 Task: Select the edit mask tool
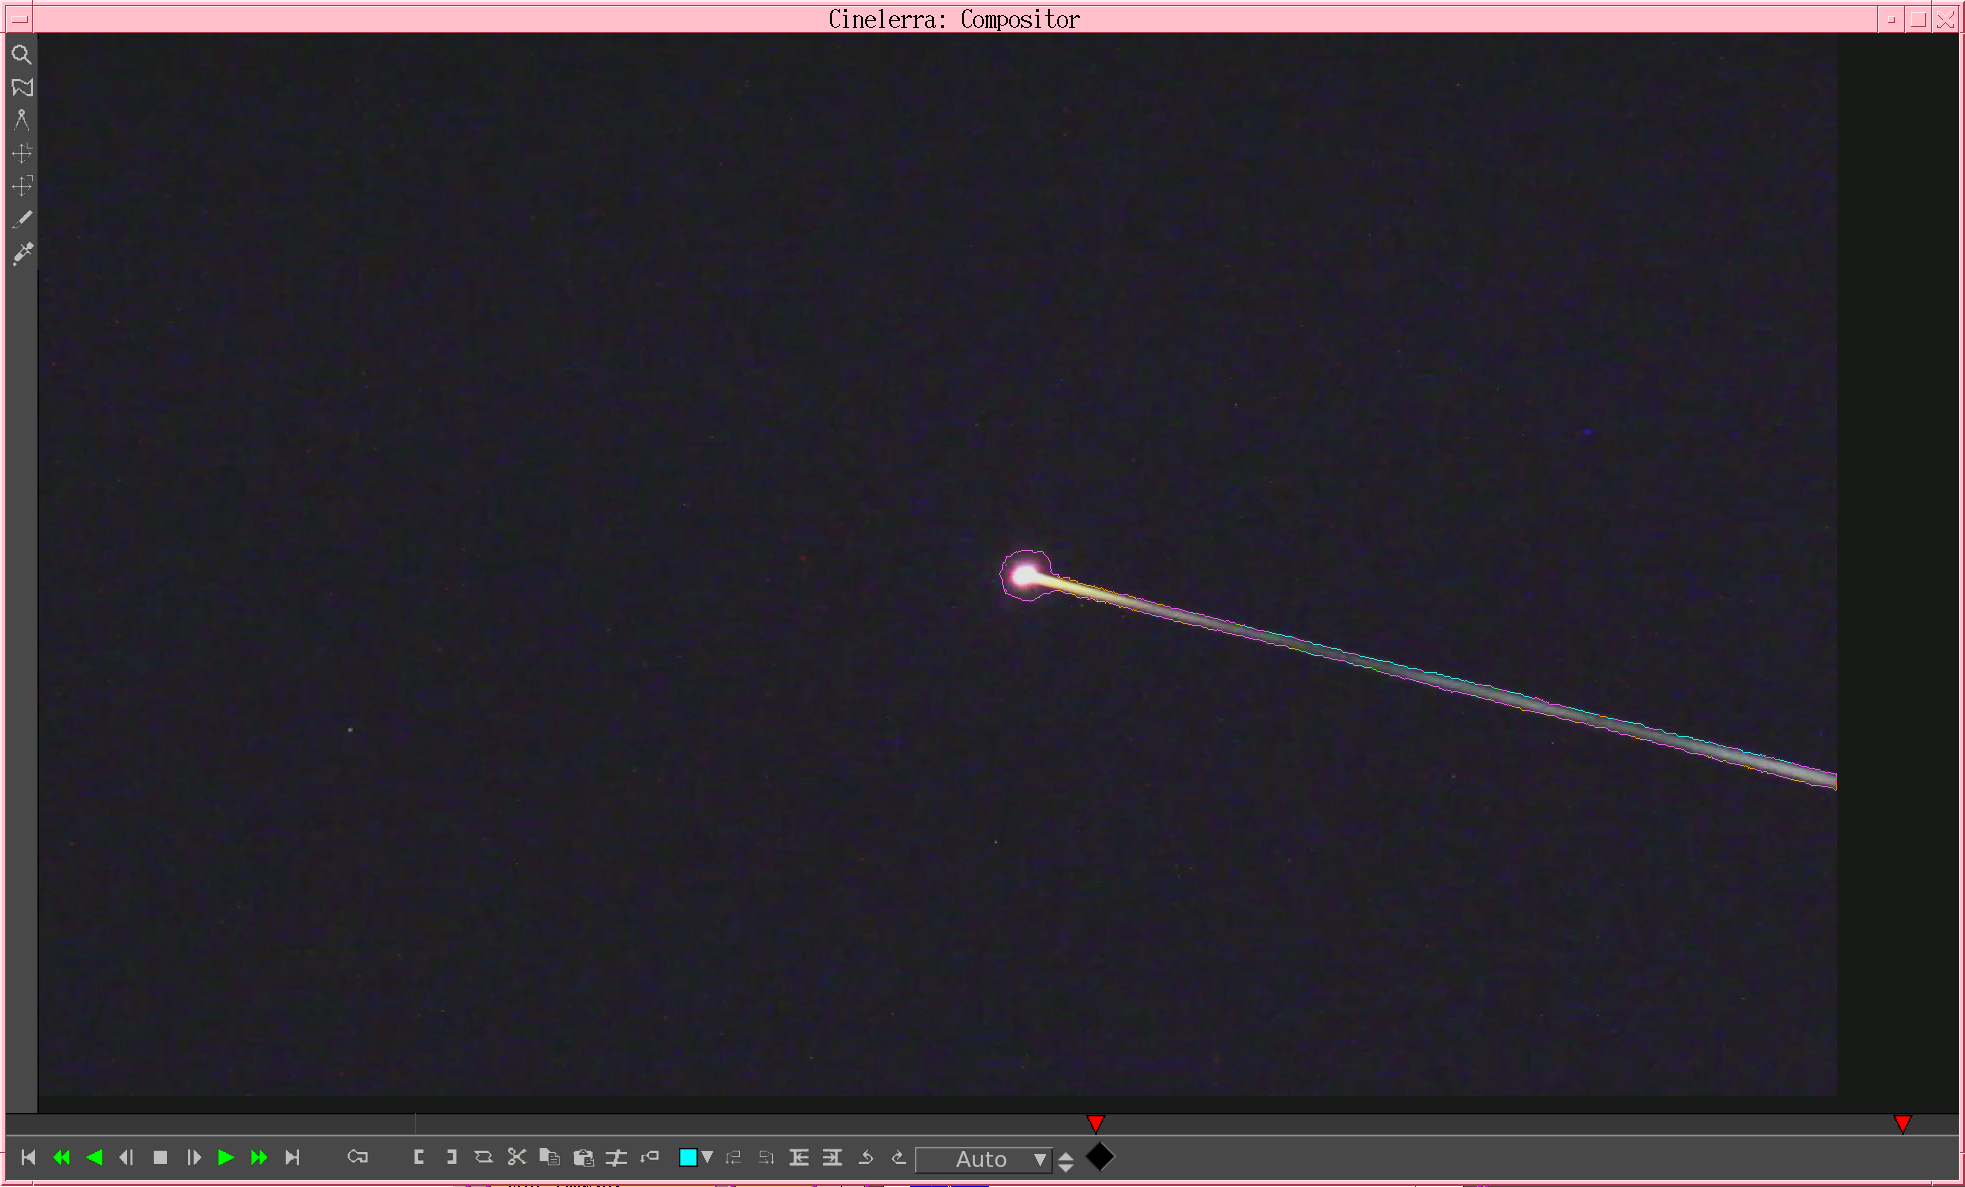point(21,88)
